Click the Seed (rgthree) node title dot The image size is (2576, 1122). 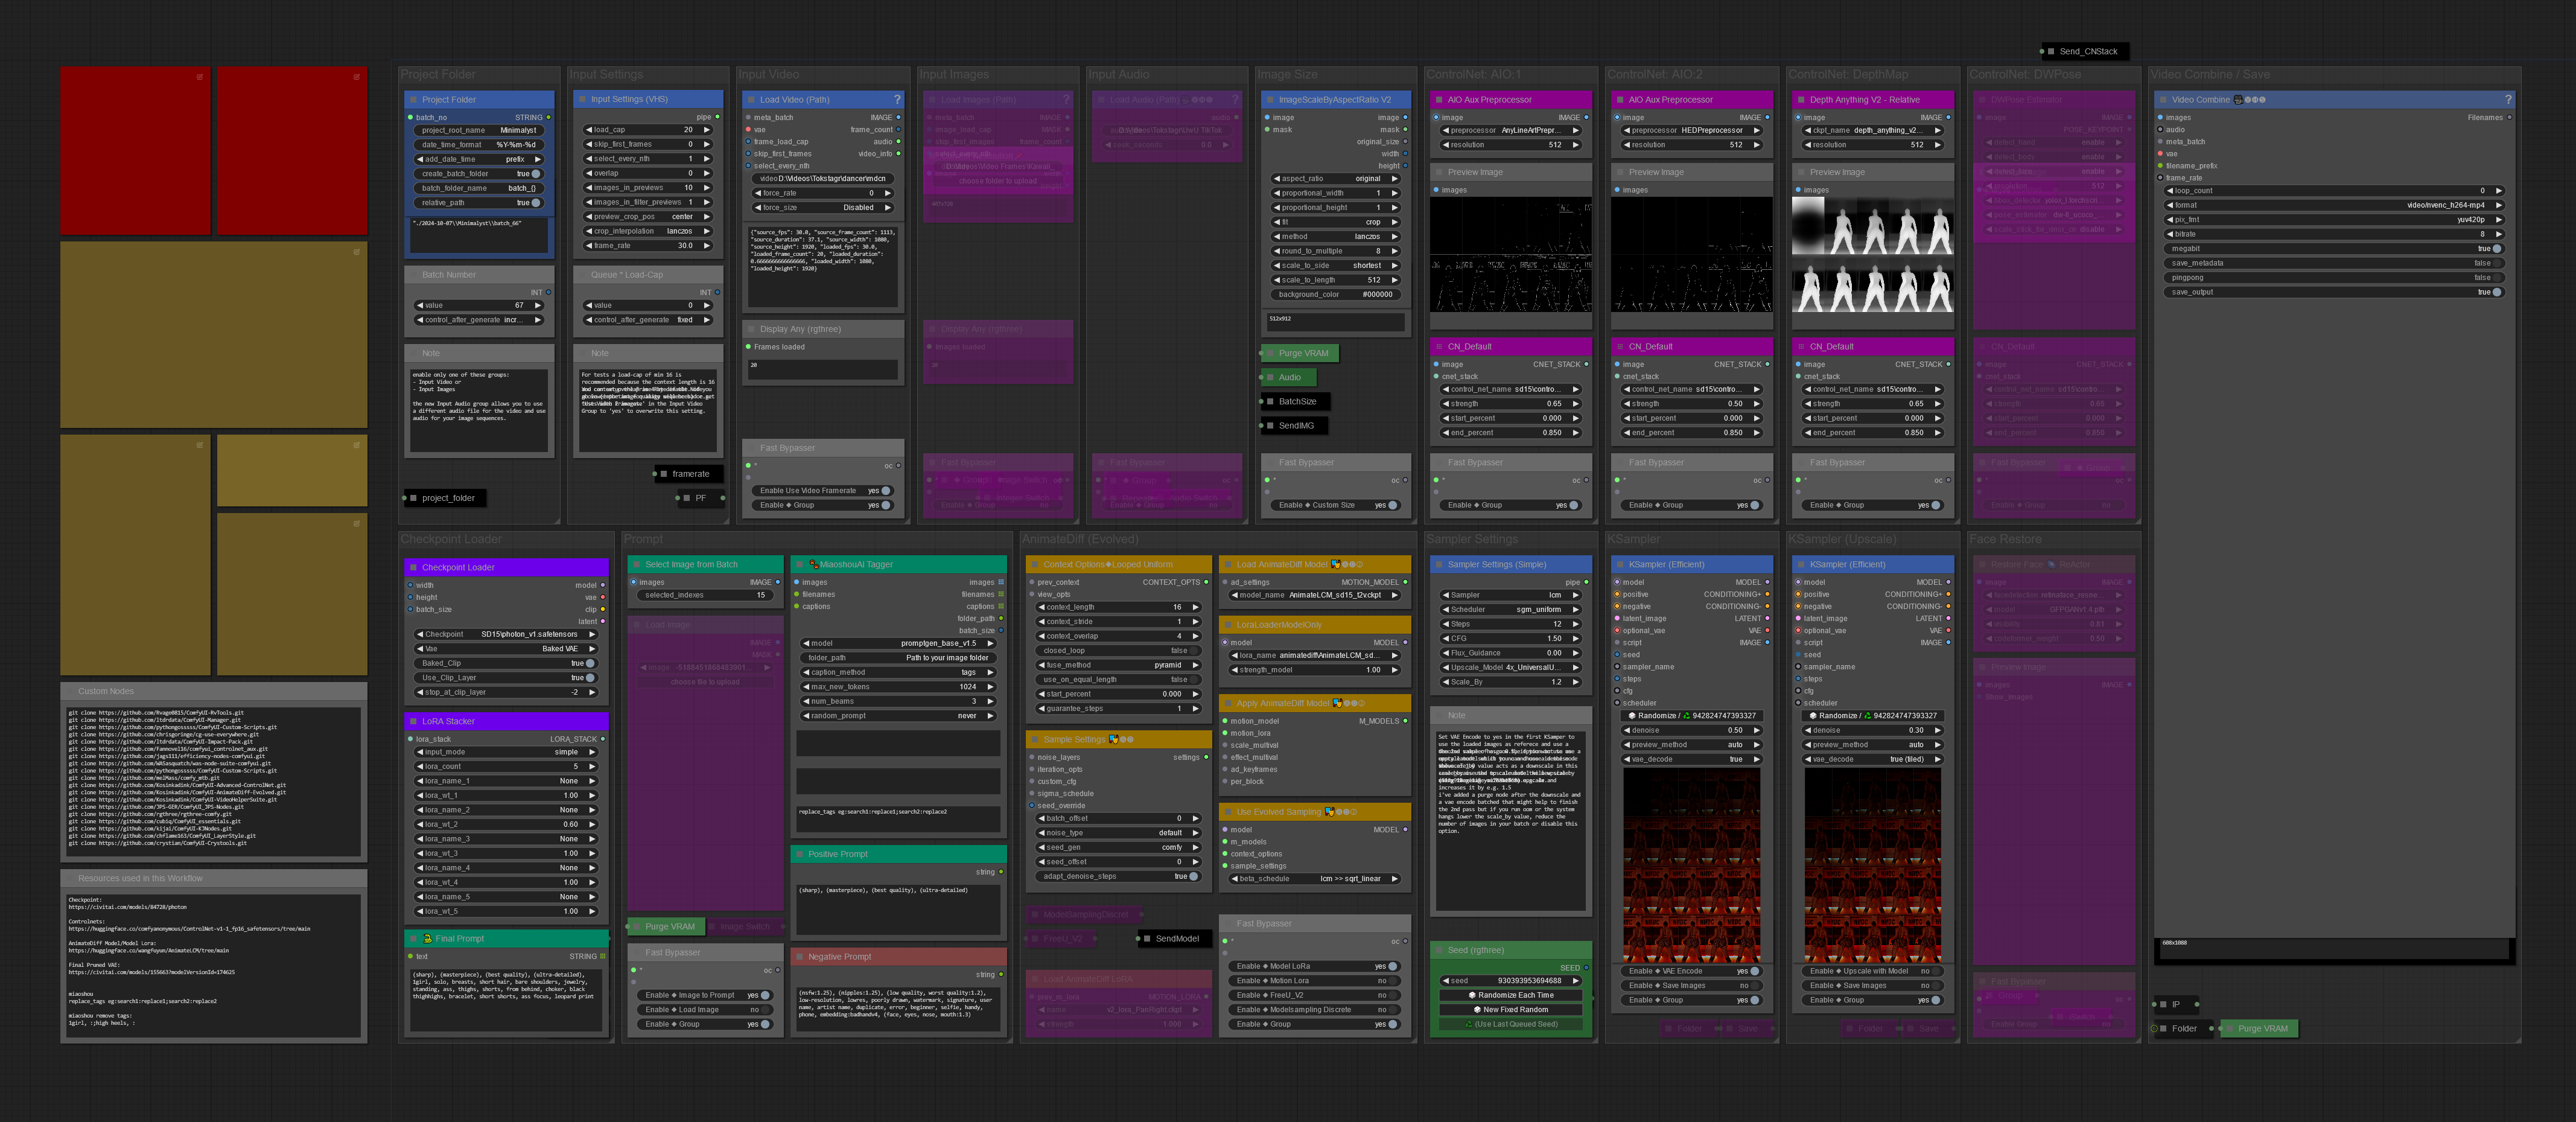(x=1439, y=950)
